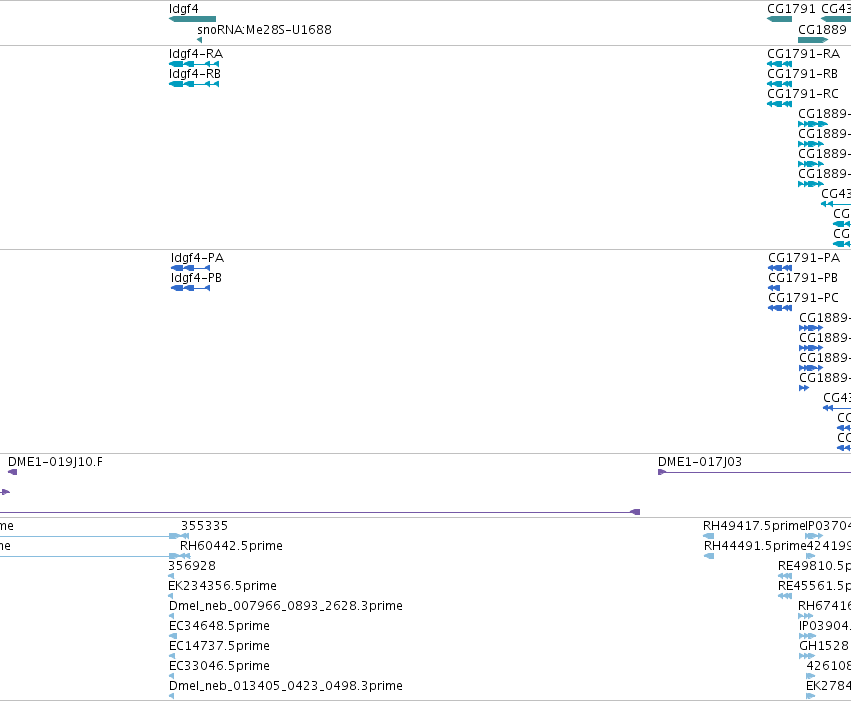Click the EST label starting RE49810

814,566
